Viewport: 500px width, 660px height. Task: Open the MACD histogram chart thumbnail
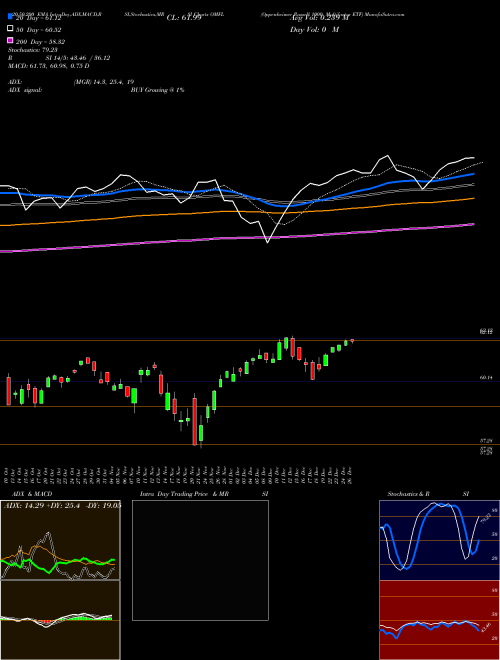tap(60, 620)
